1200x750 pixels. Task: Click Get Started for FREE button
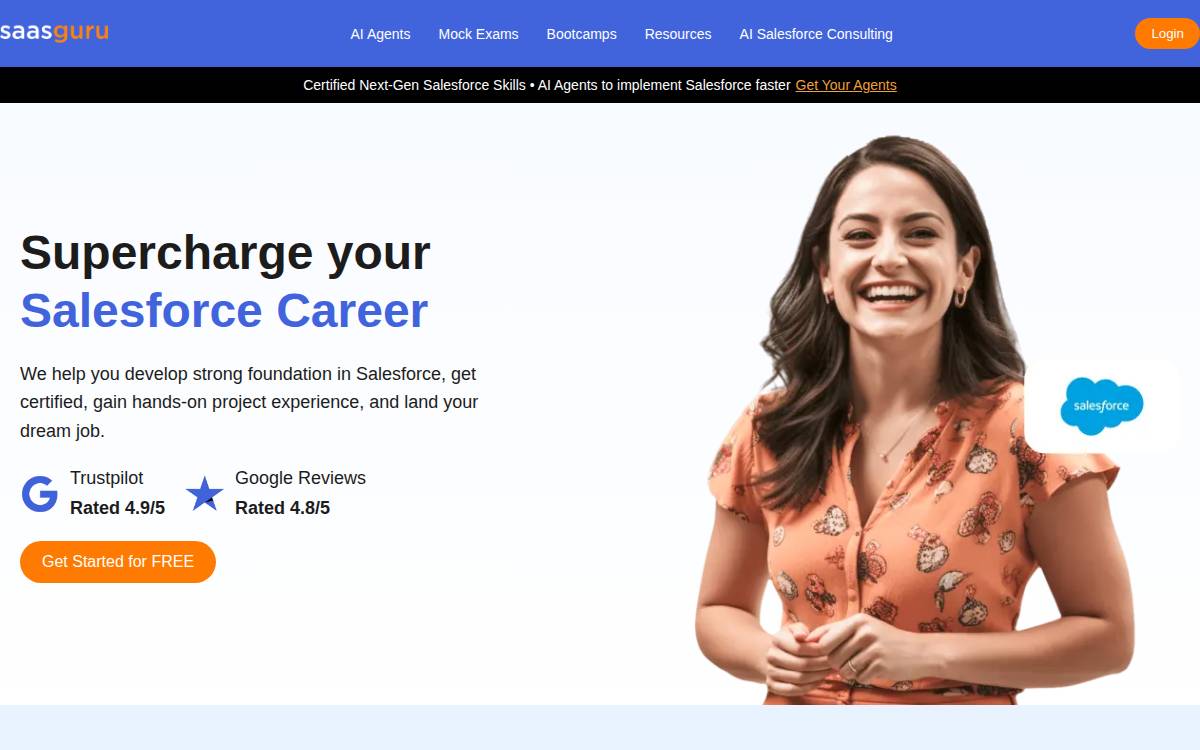pyautogui.click(x=118, y=562)
